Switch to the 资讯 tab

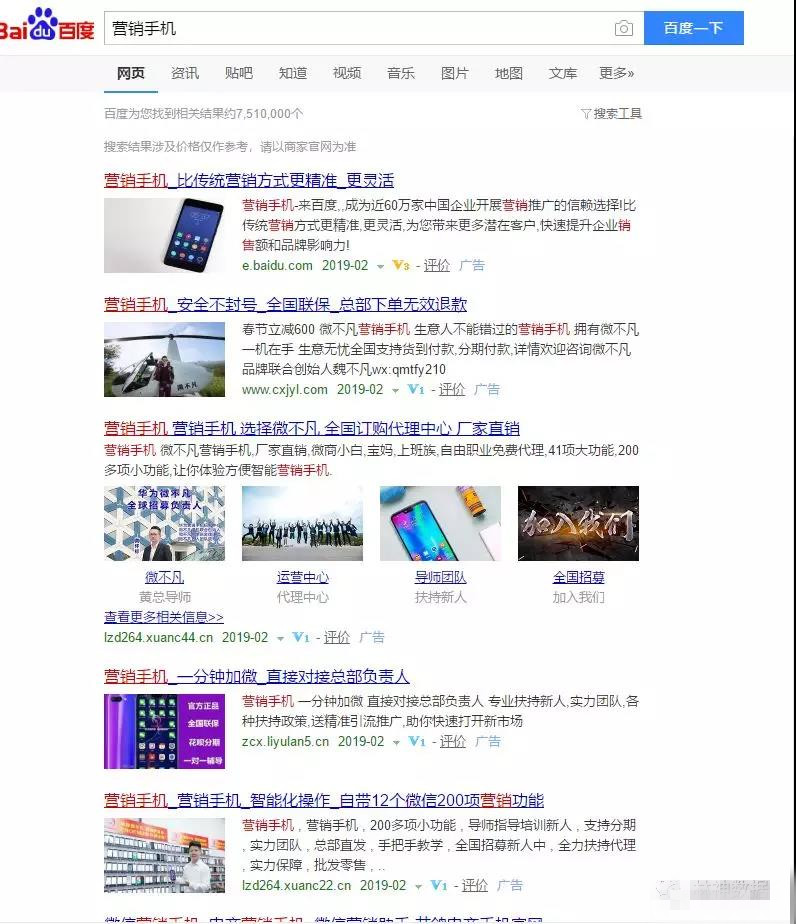pyautogui.click(x=185, y=73)
